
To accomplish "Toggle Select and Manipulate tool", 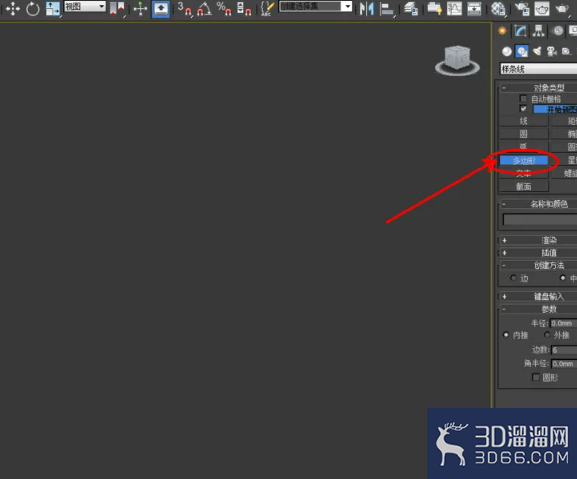I will pyautogui.click(x=140, y=8).
